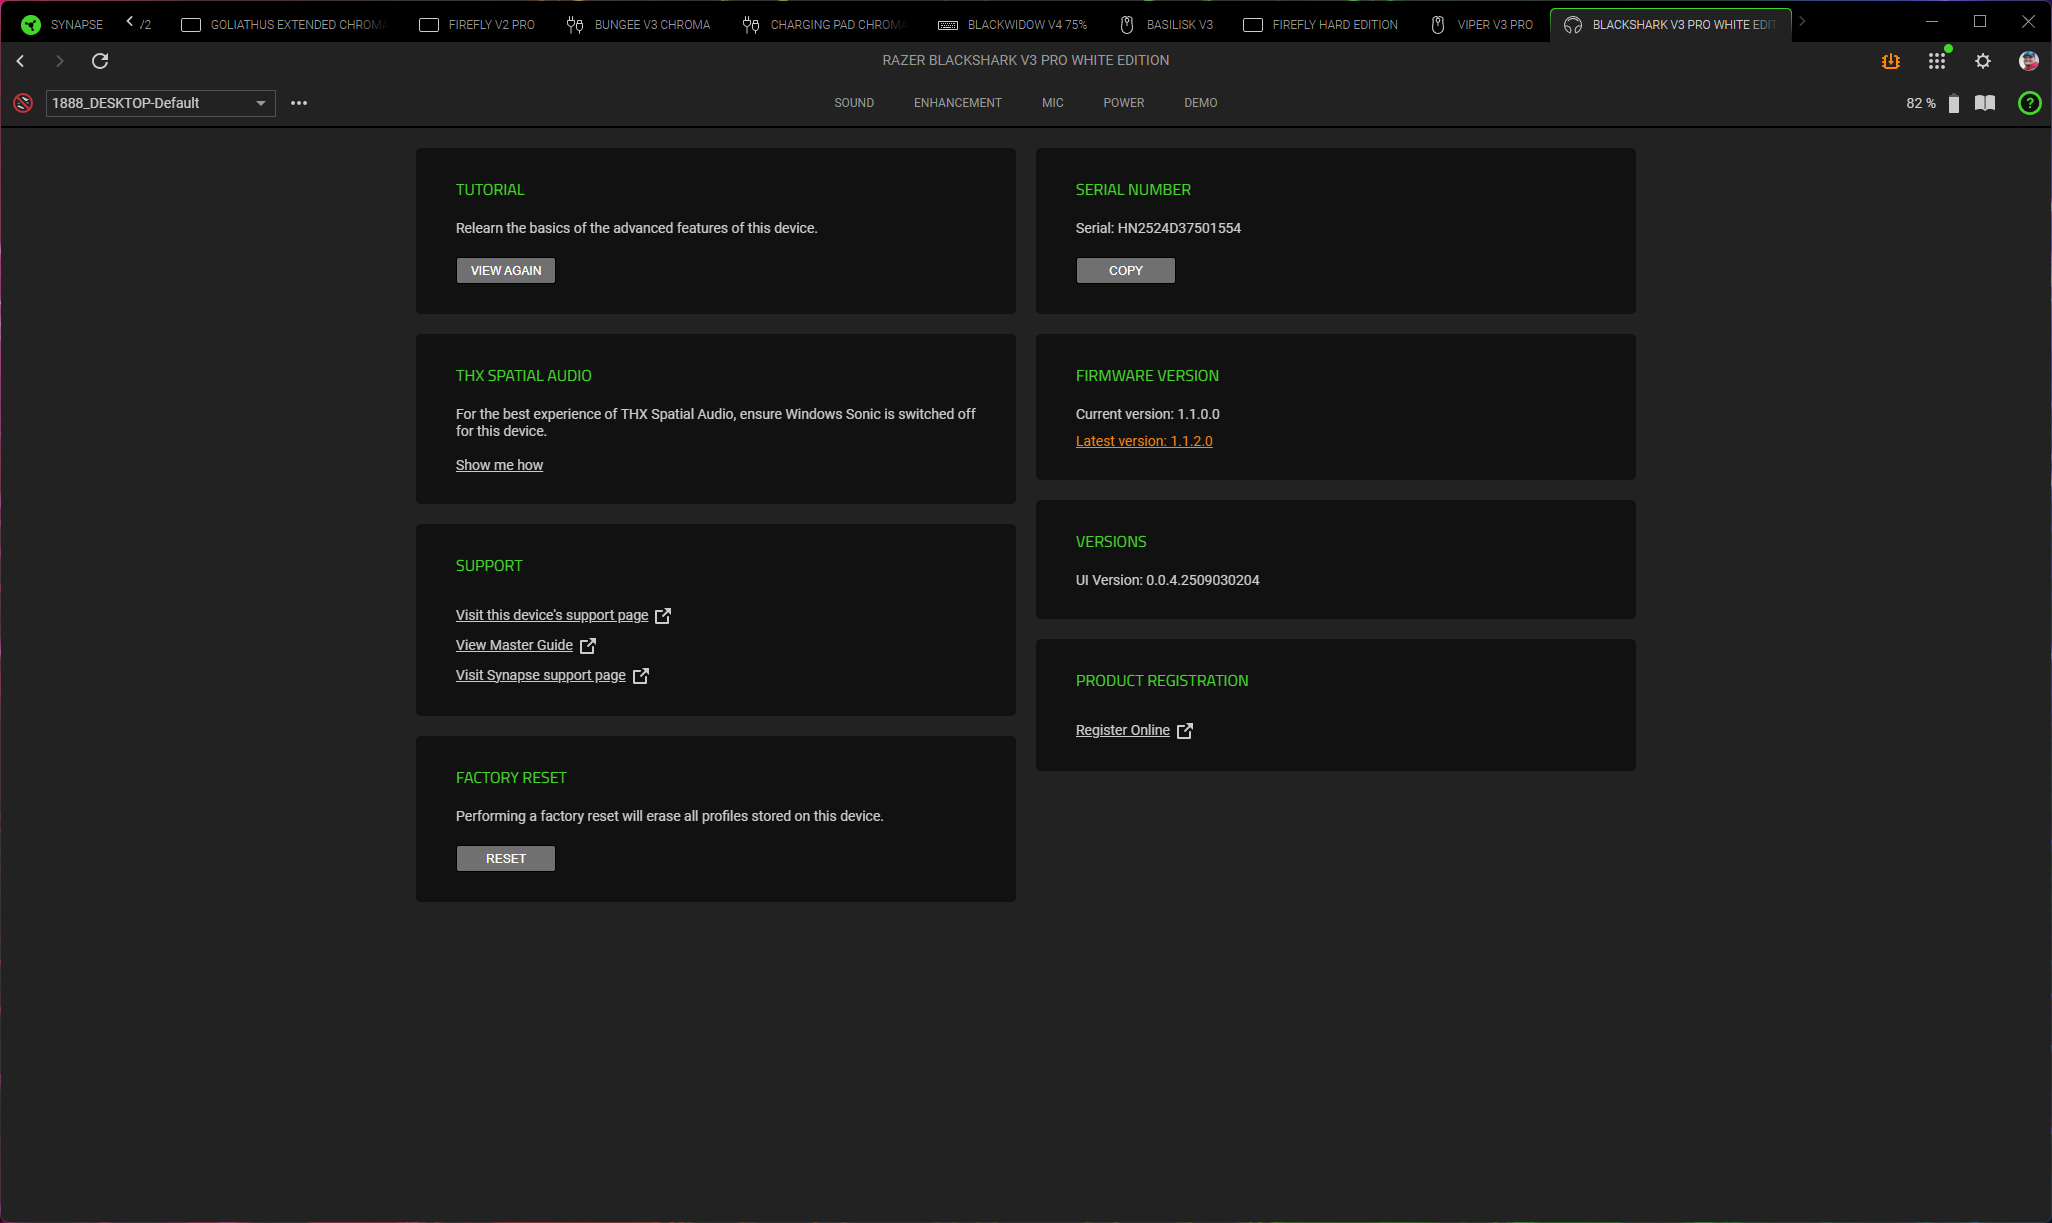This screenshot has height=1223, width=2052.
Task: Open the settings gear icon
Action: coord(1982,61)
